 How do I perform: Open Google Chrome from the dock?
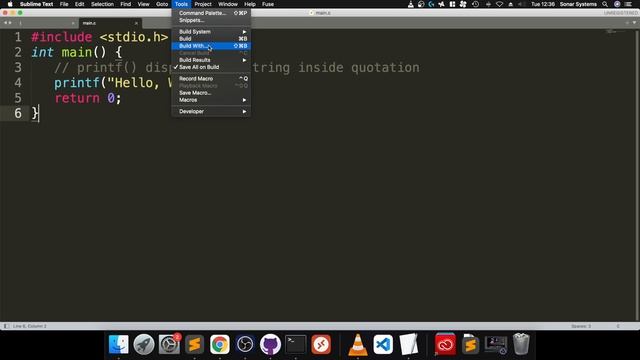coord(220,344)
